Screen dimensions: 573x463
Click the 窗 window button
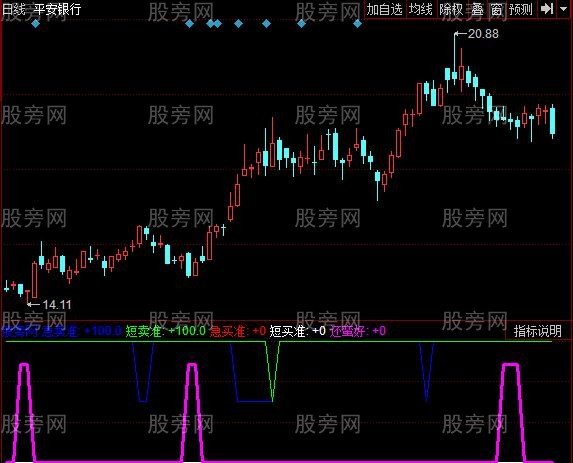coord(496,9)
